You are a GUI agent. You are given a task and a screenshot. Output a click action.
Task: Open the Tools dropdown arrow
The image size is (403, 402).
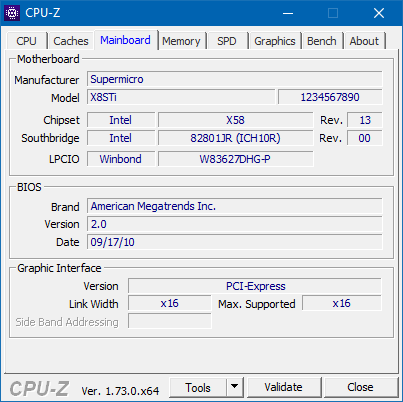click(x=235, y=387)
